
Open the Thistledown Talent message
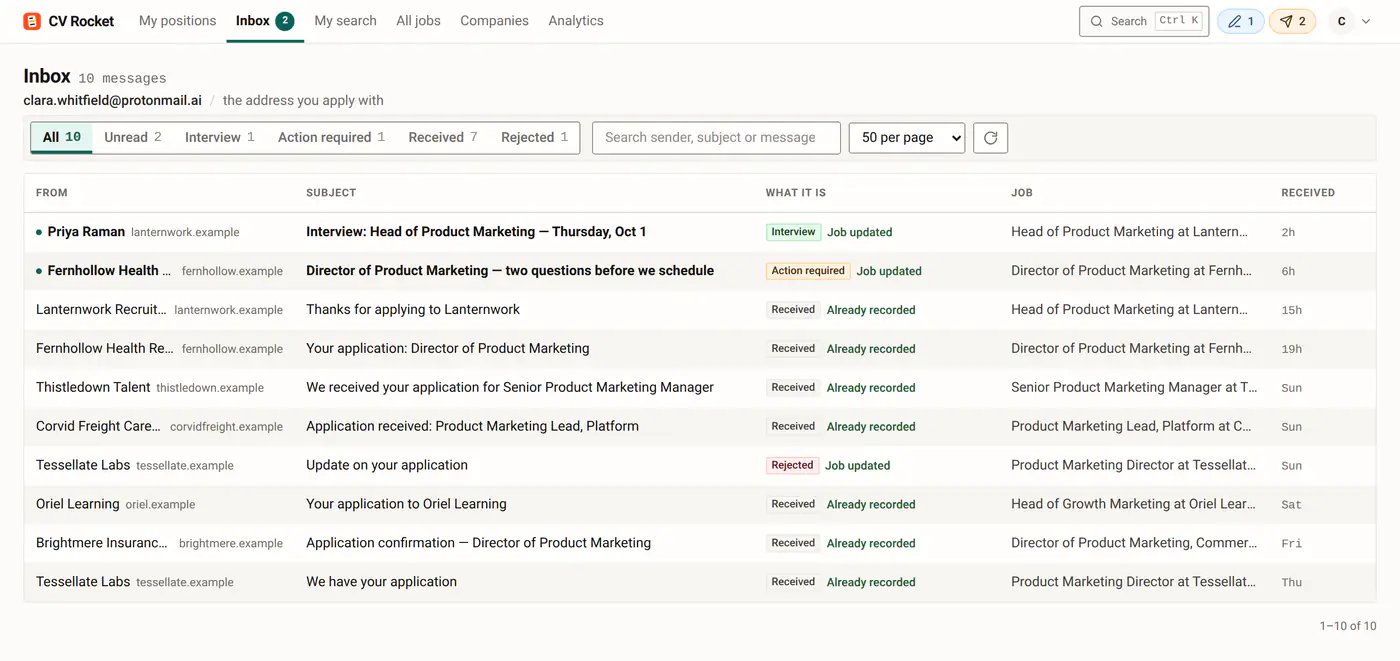click(700, 388)
